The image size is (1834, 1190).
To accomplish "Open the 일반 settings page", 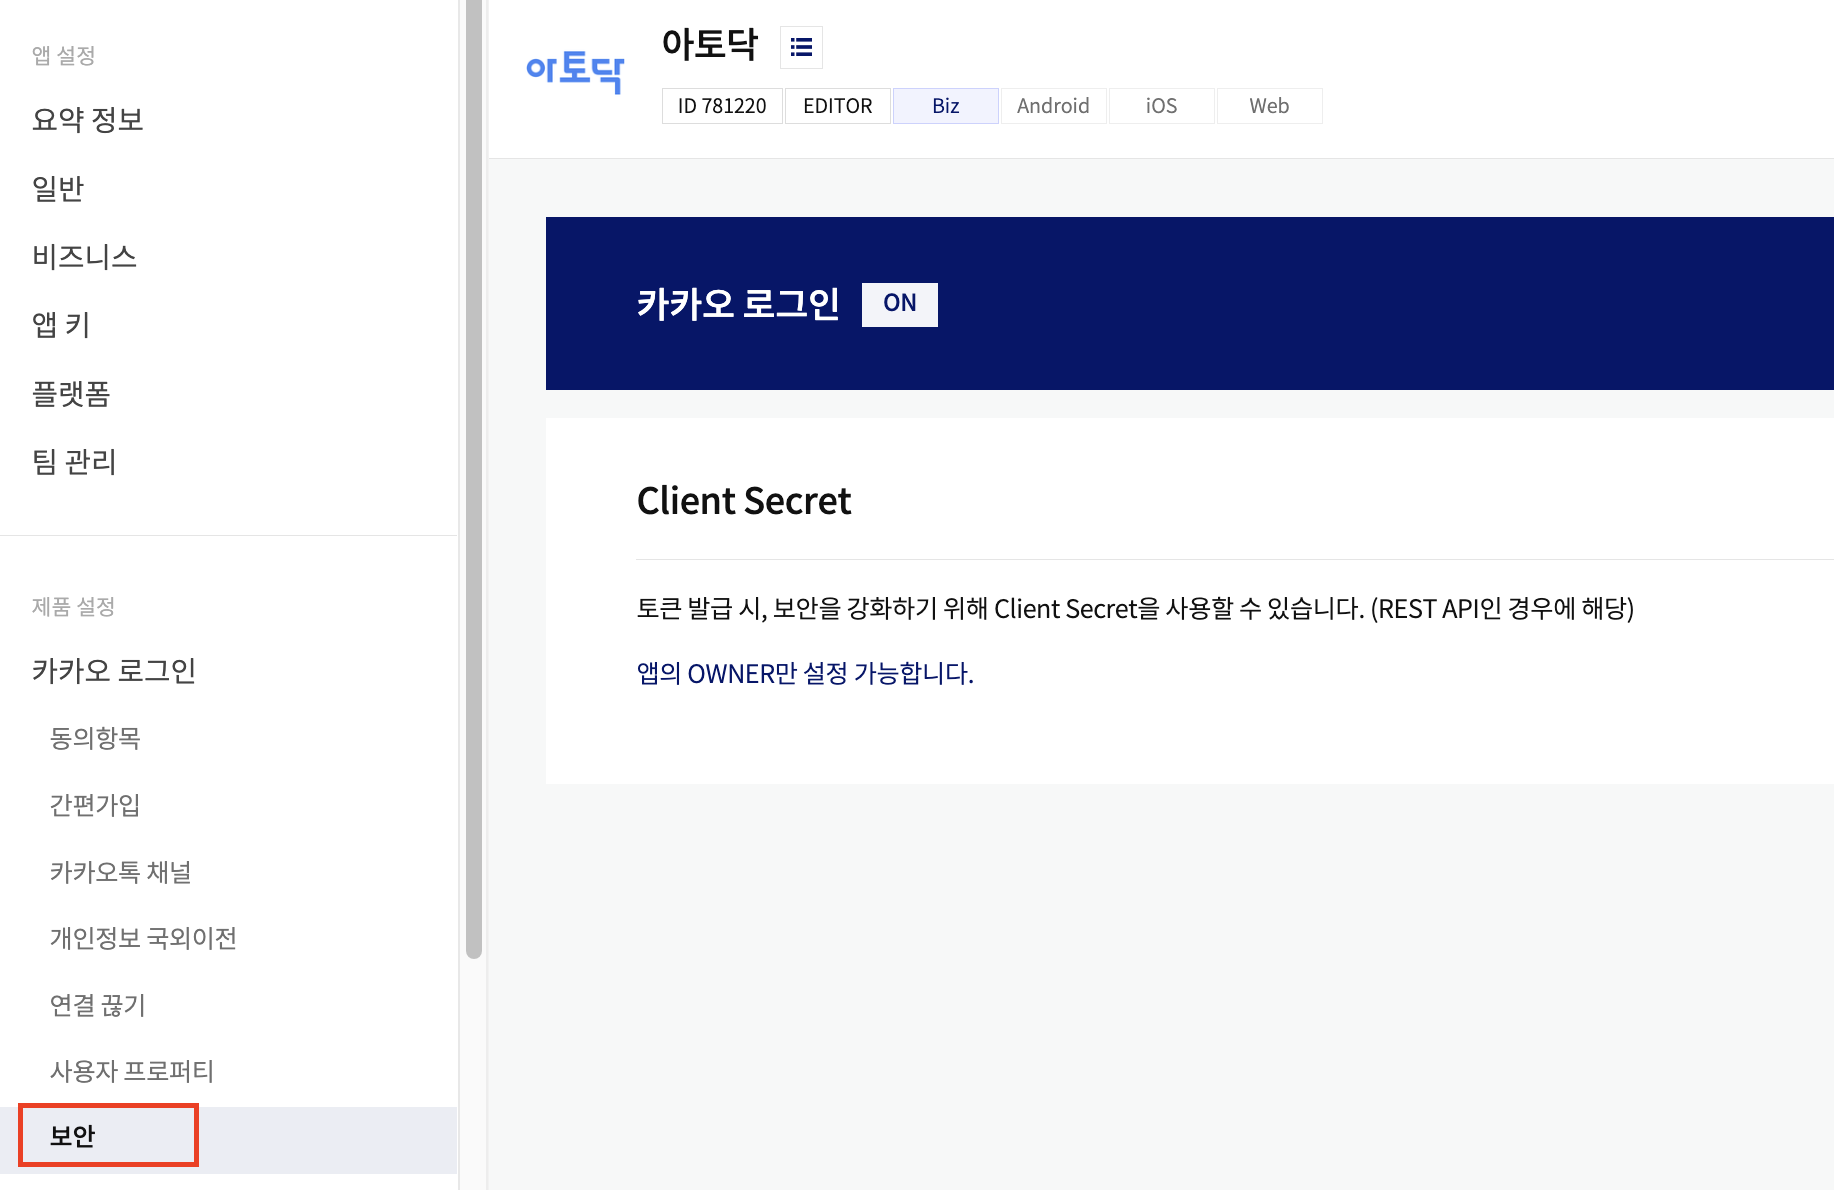I will click(58, 188).
